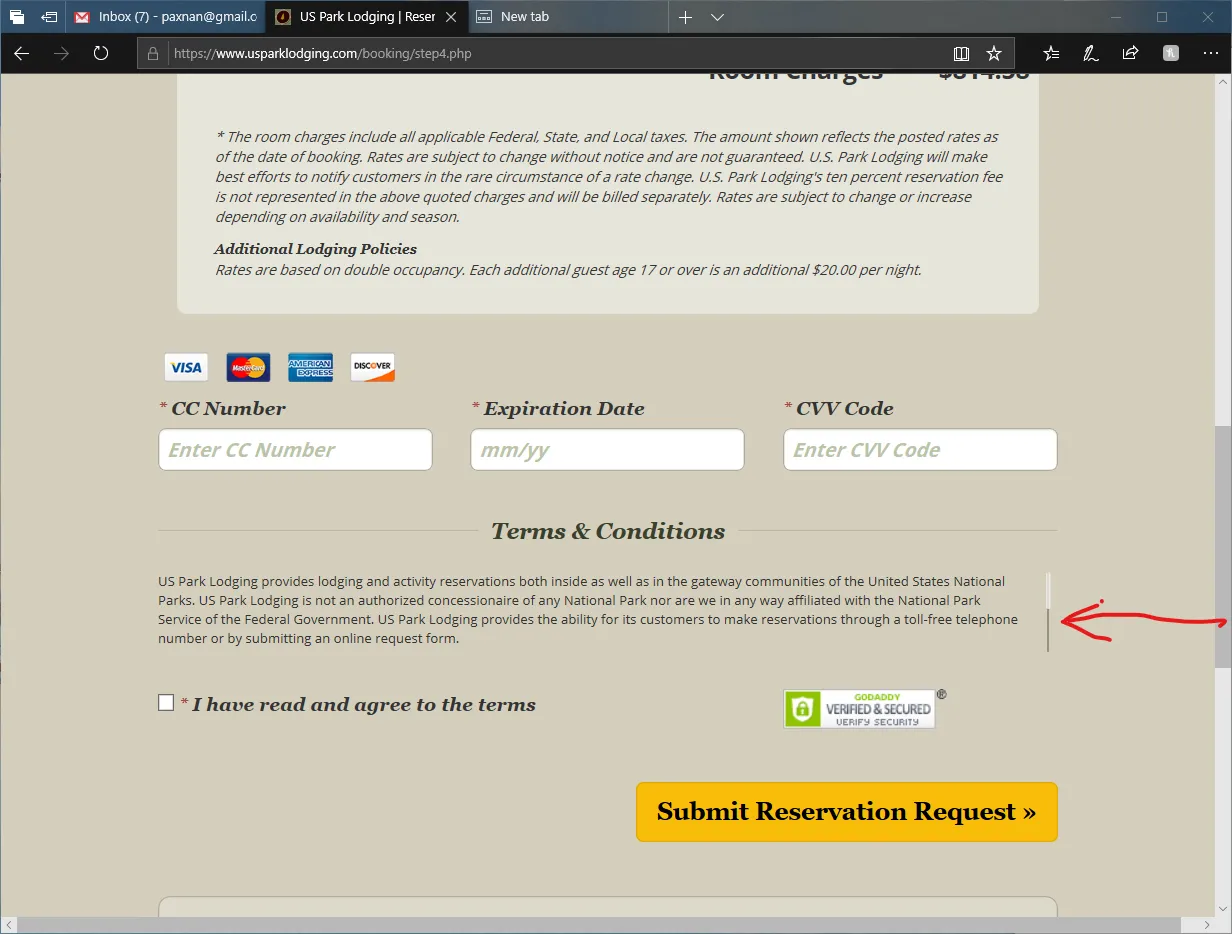Close the US Park Lodging tab
This screenshot has width=1232, height=934.
(x=451, y=17)
